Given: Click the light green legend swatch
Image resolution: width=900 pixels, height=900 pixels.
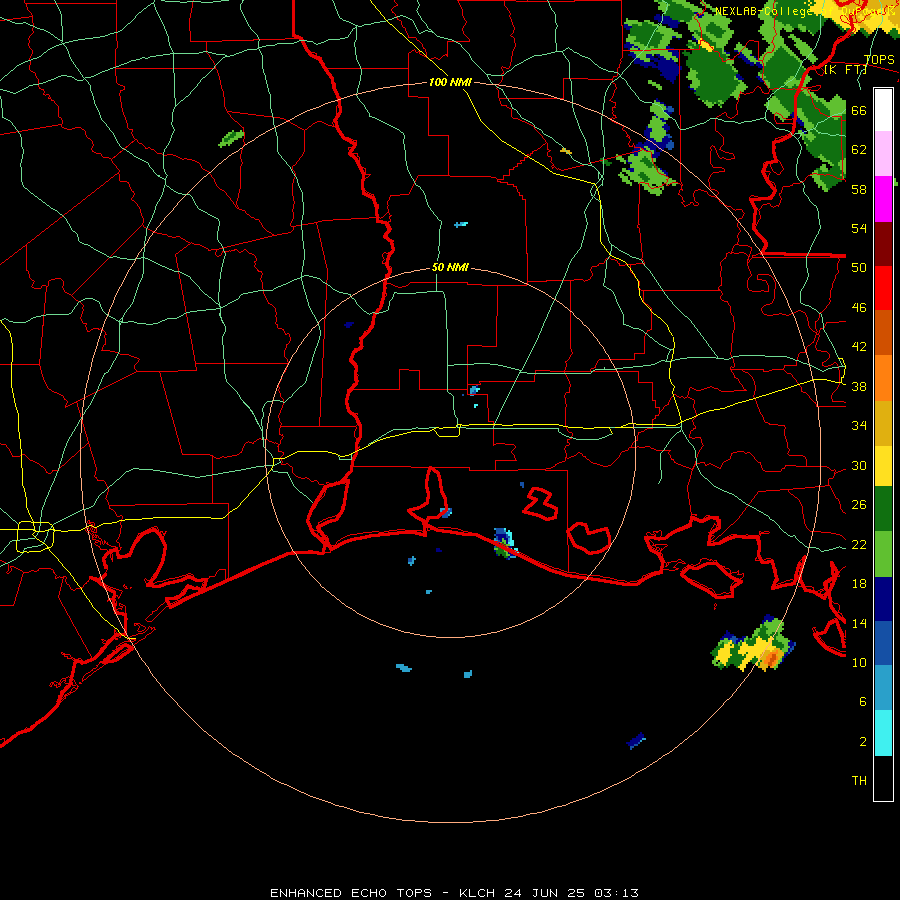Looking at the screenshot, I should 883,553.
